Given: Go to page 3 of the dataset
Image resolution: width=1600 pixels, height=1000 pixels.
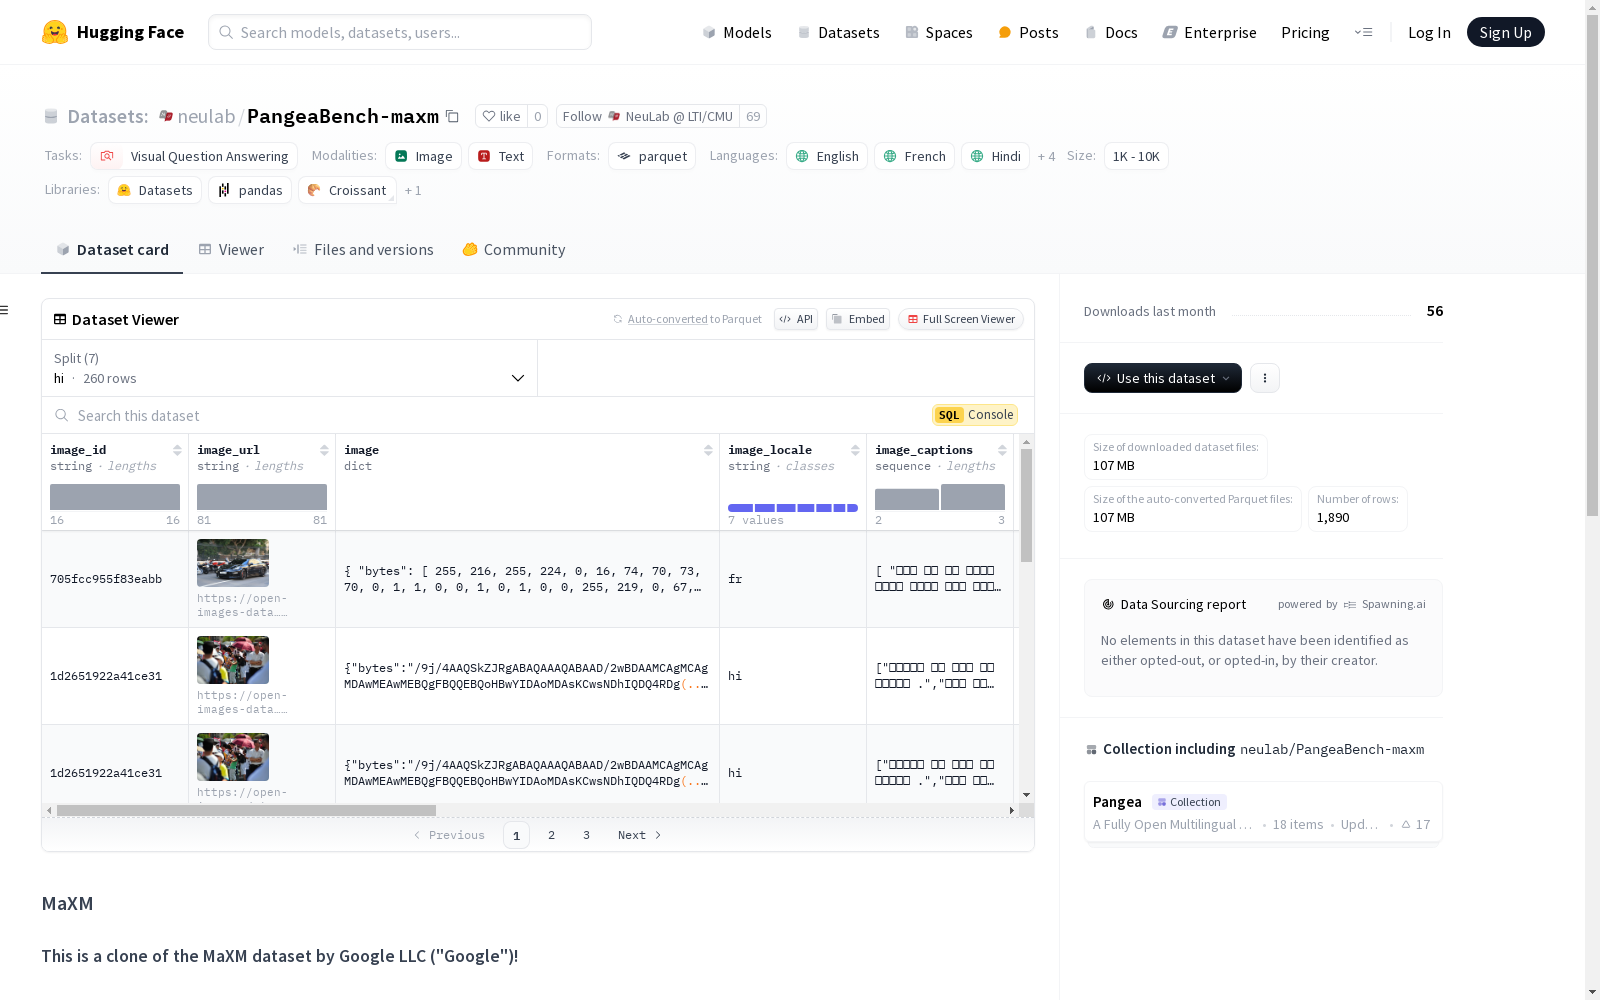Looking at the screenshot, I should click(586, 835).
